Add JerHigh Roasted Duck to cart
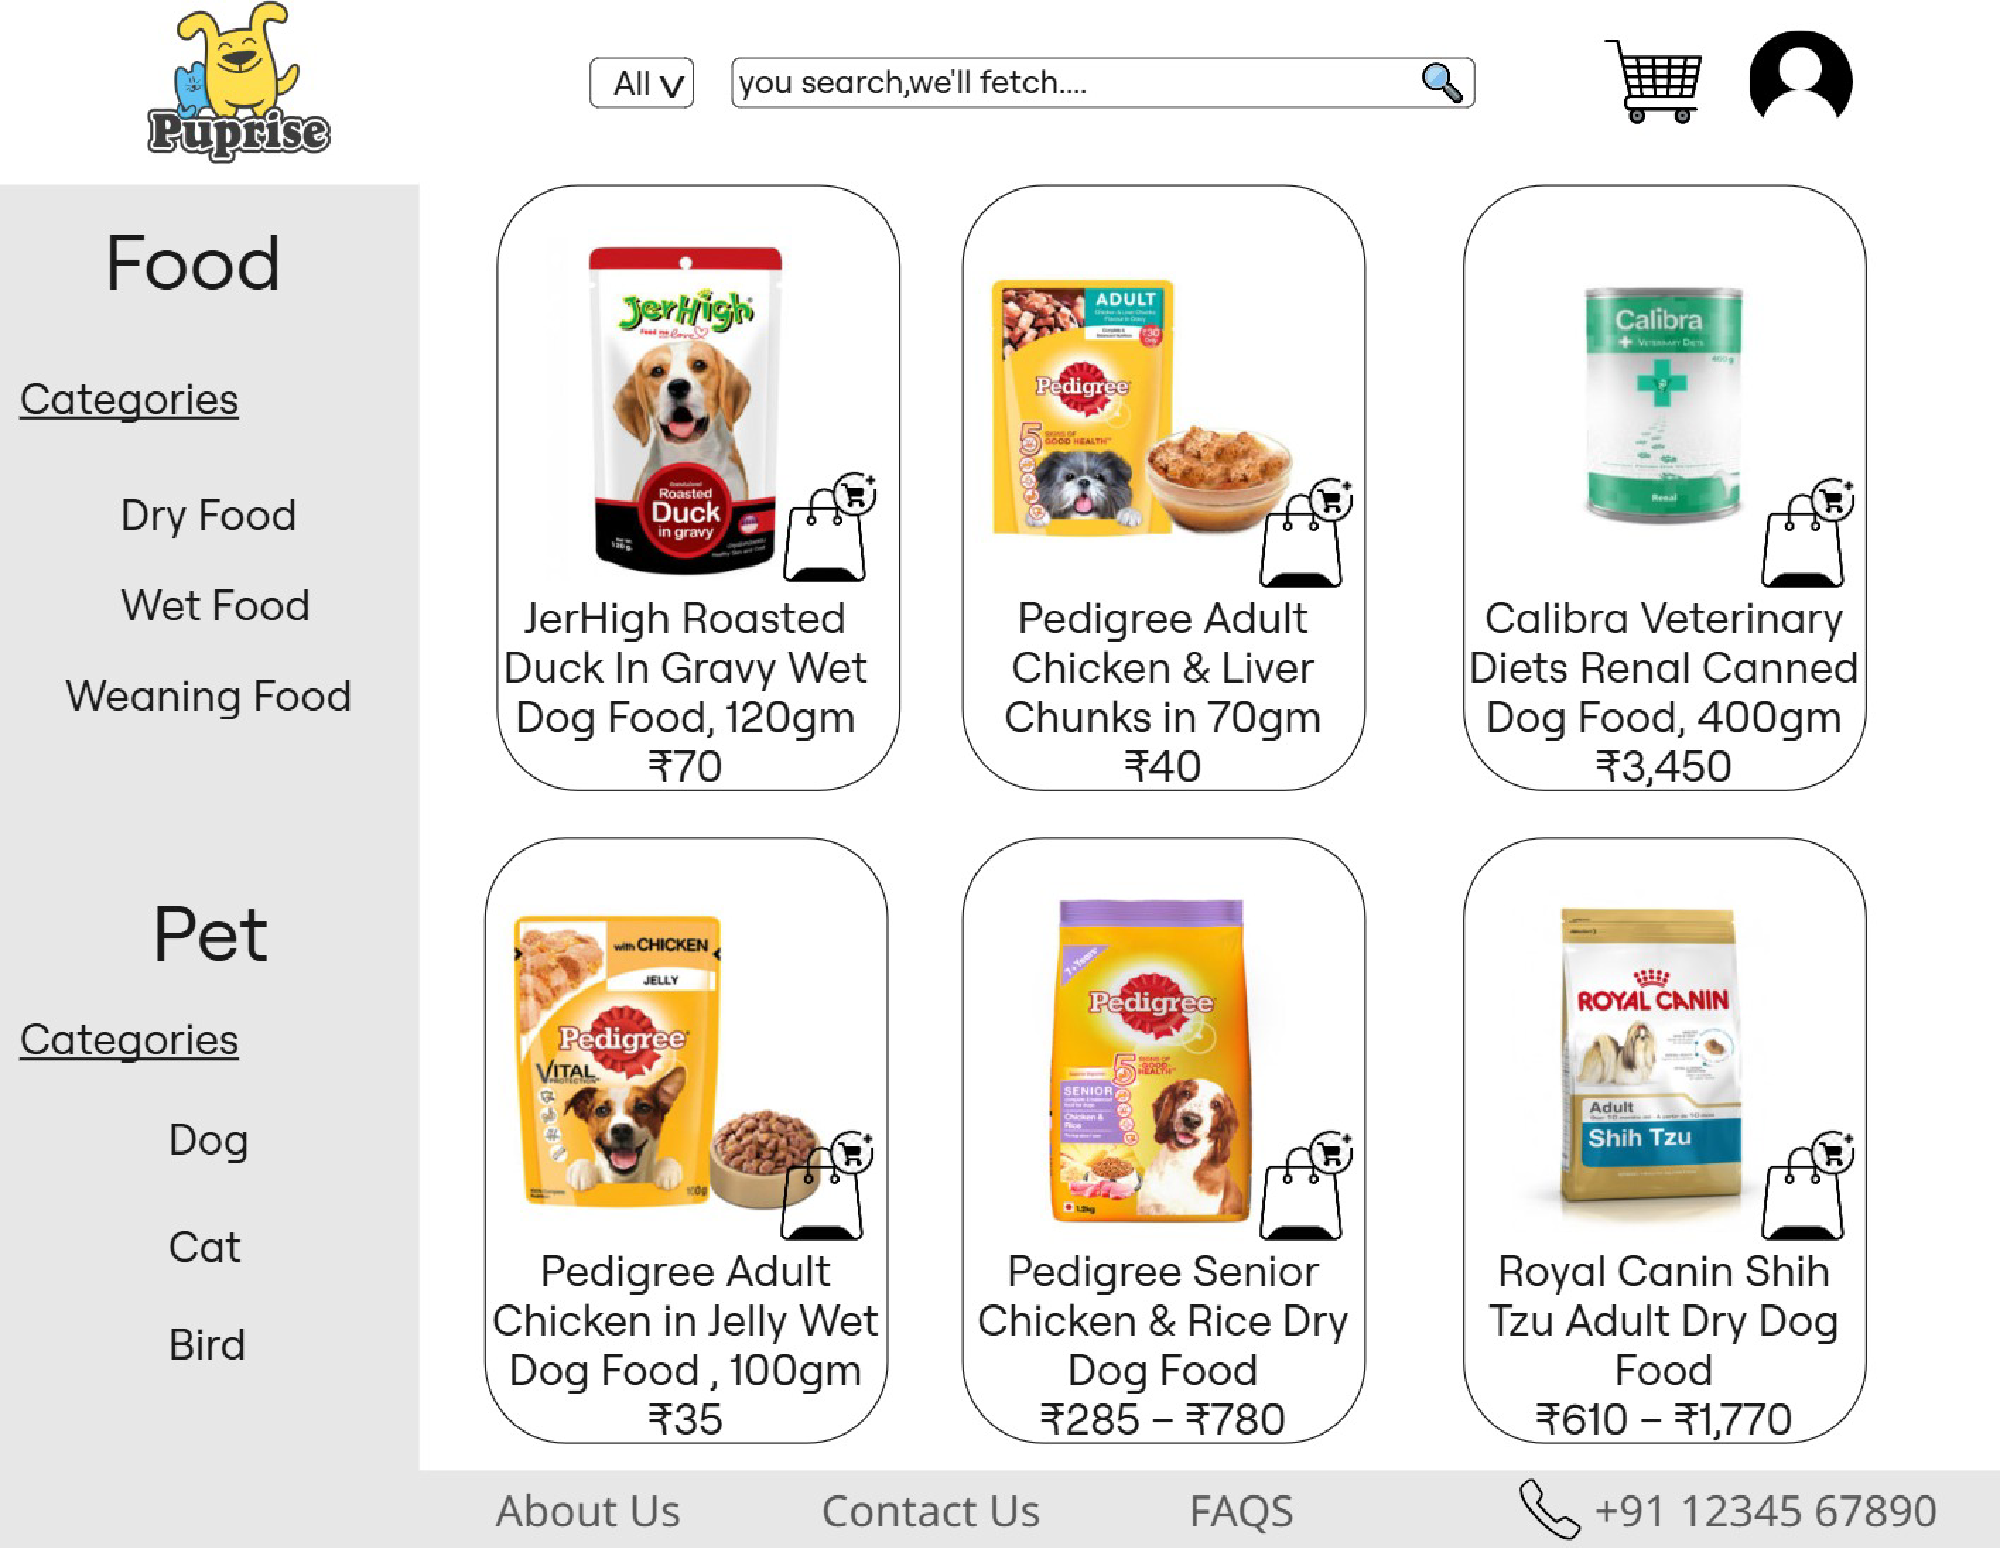 [x=829, y=530]
